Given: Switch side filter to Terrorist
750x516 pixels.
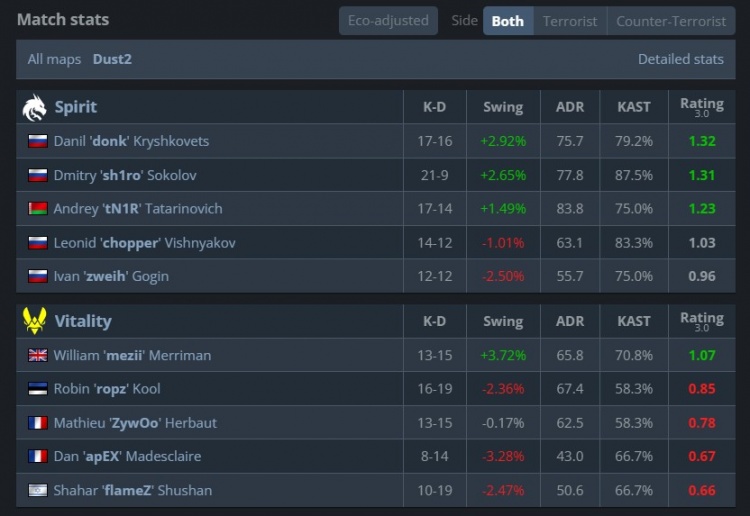Looking at the screenshot, I should [570, 20].
